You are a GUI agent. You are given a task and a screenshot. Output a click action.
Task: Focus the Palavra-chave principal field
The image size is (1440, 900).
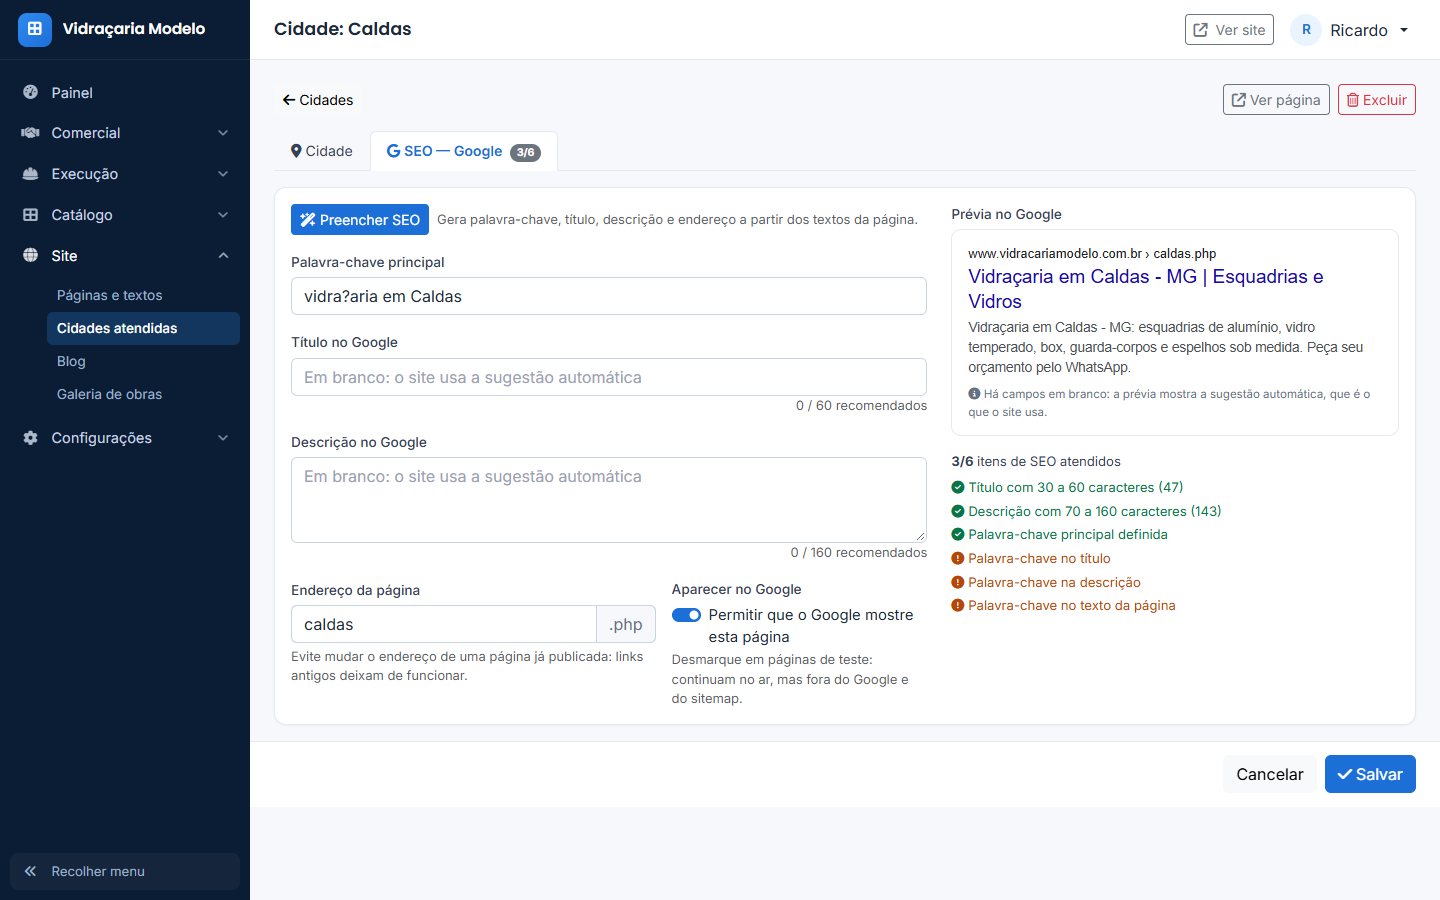coord(609,296)
